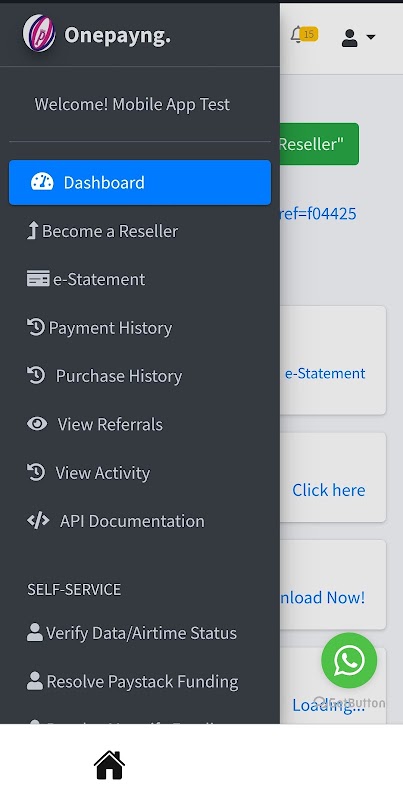Expand the user account dropdown

click(x=358, y=38)
